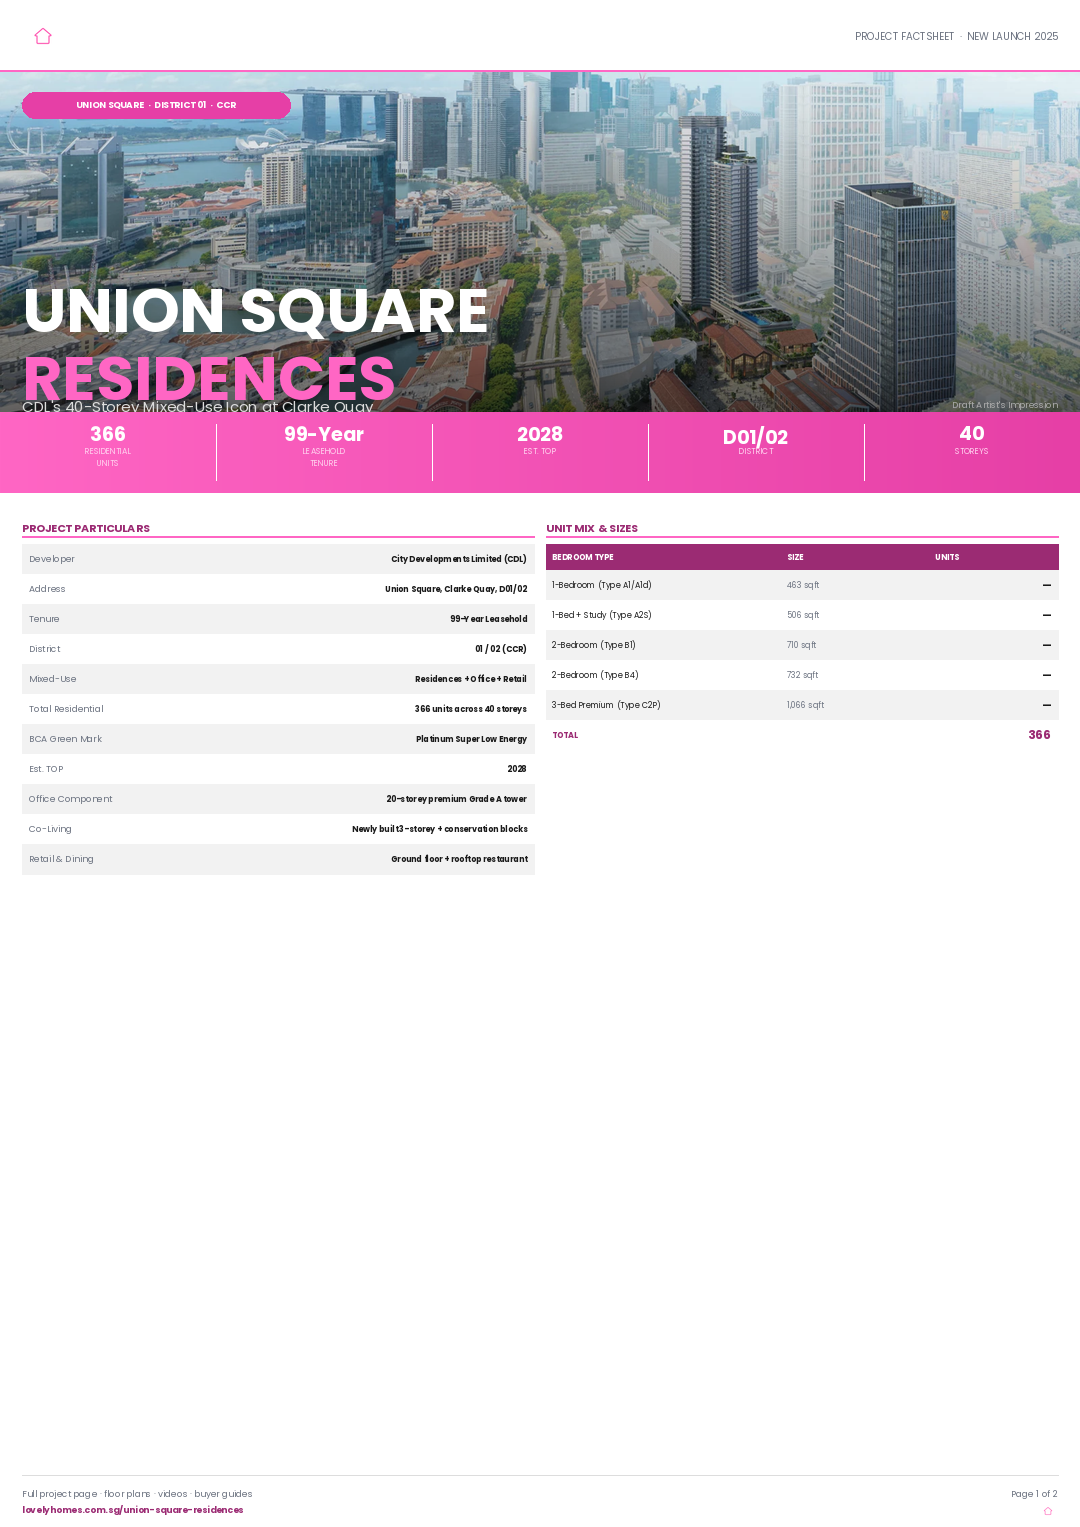Select the '3-Bed Premium (Type C2P)' row
The width and height of the screenshot is (1080, 1527).
[802, 705]
